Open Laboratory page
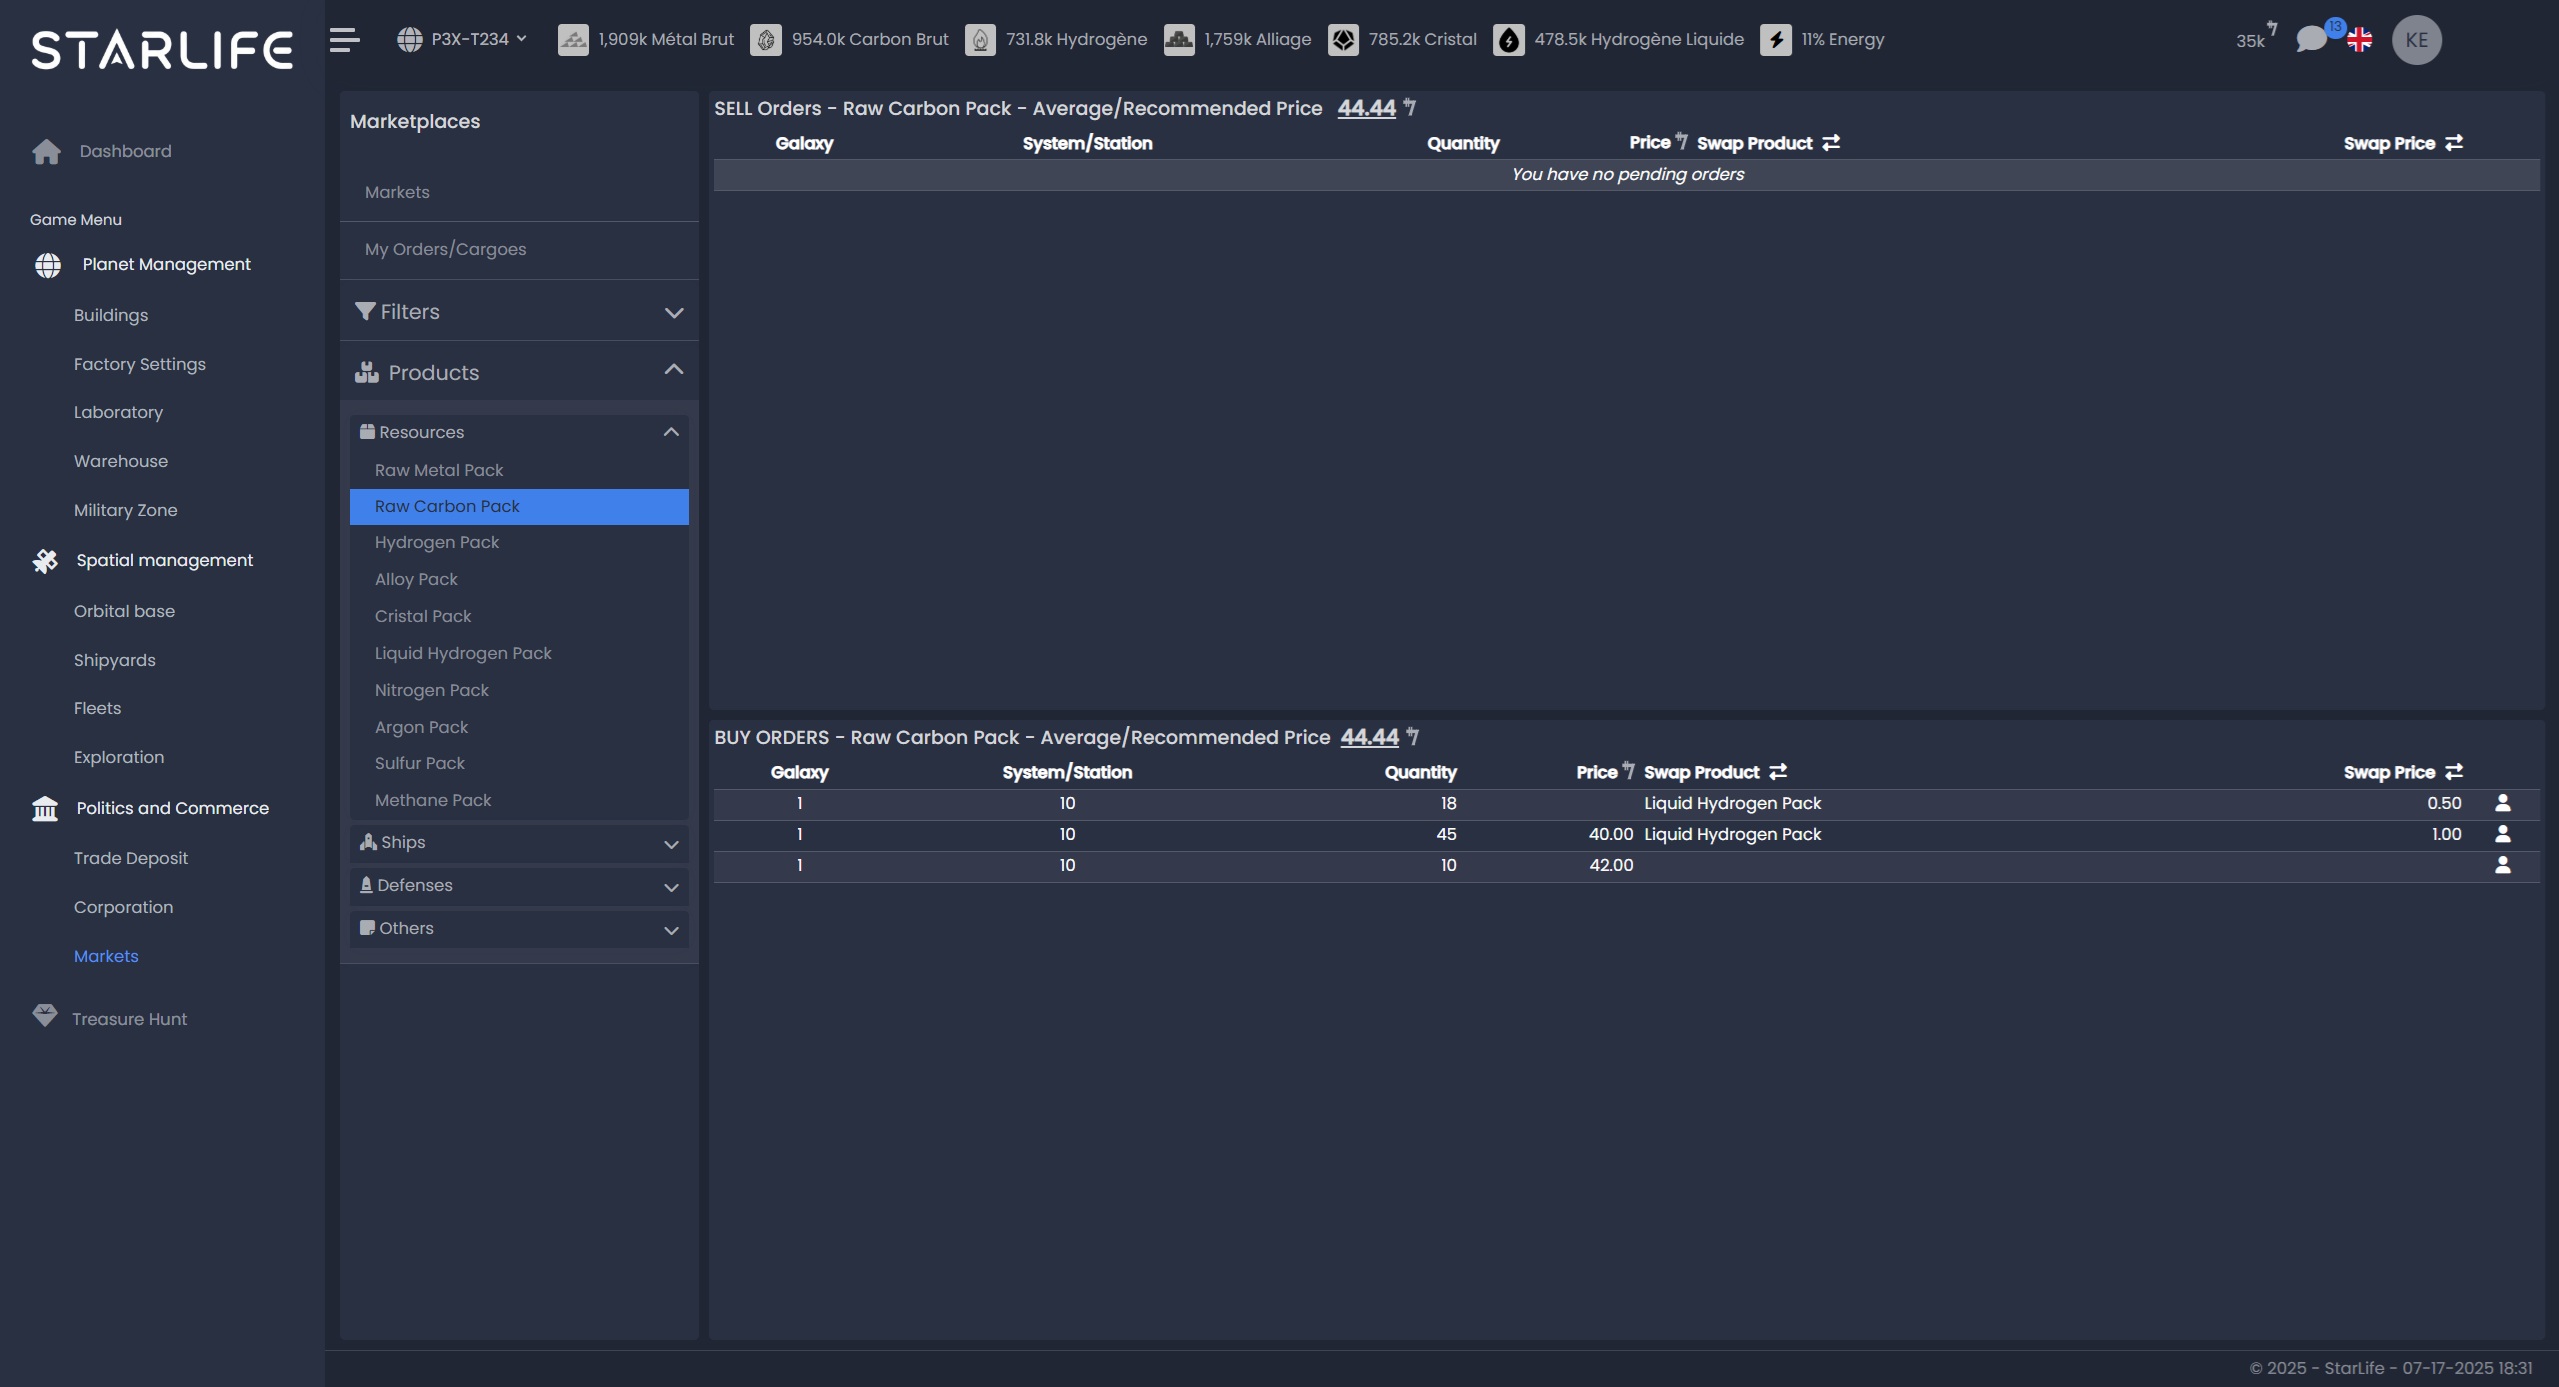 tap(118, 412)
